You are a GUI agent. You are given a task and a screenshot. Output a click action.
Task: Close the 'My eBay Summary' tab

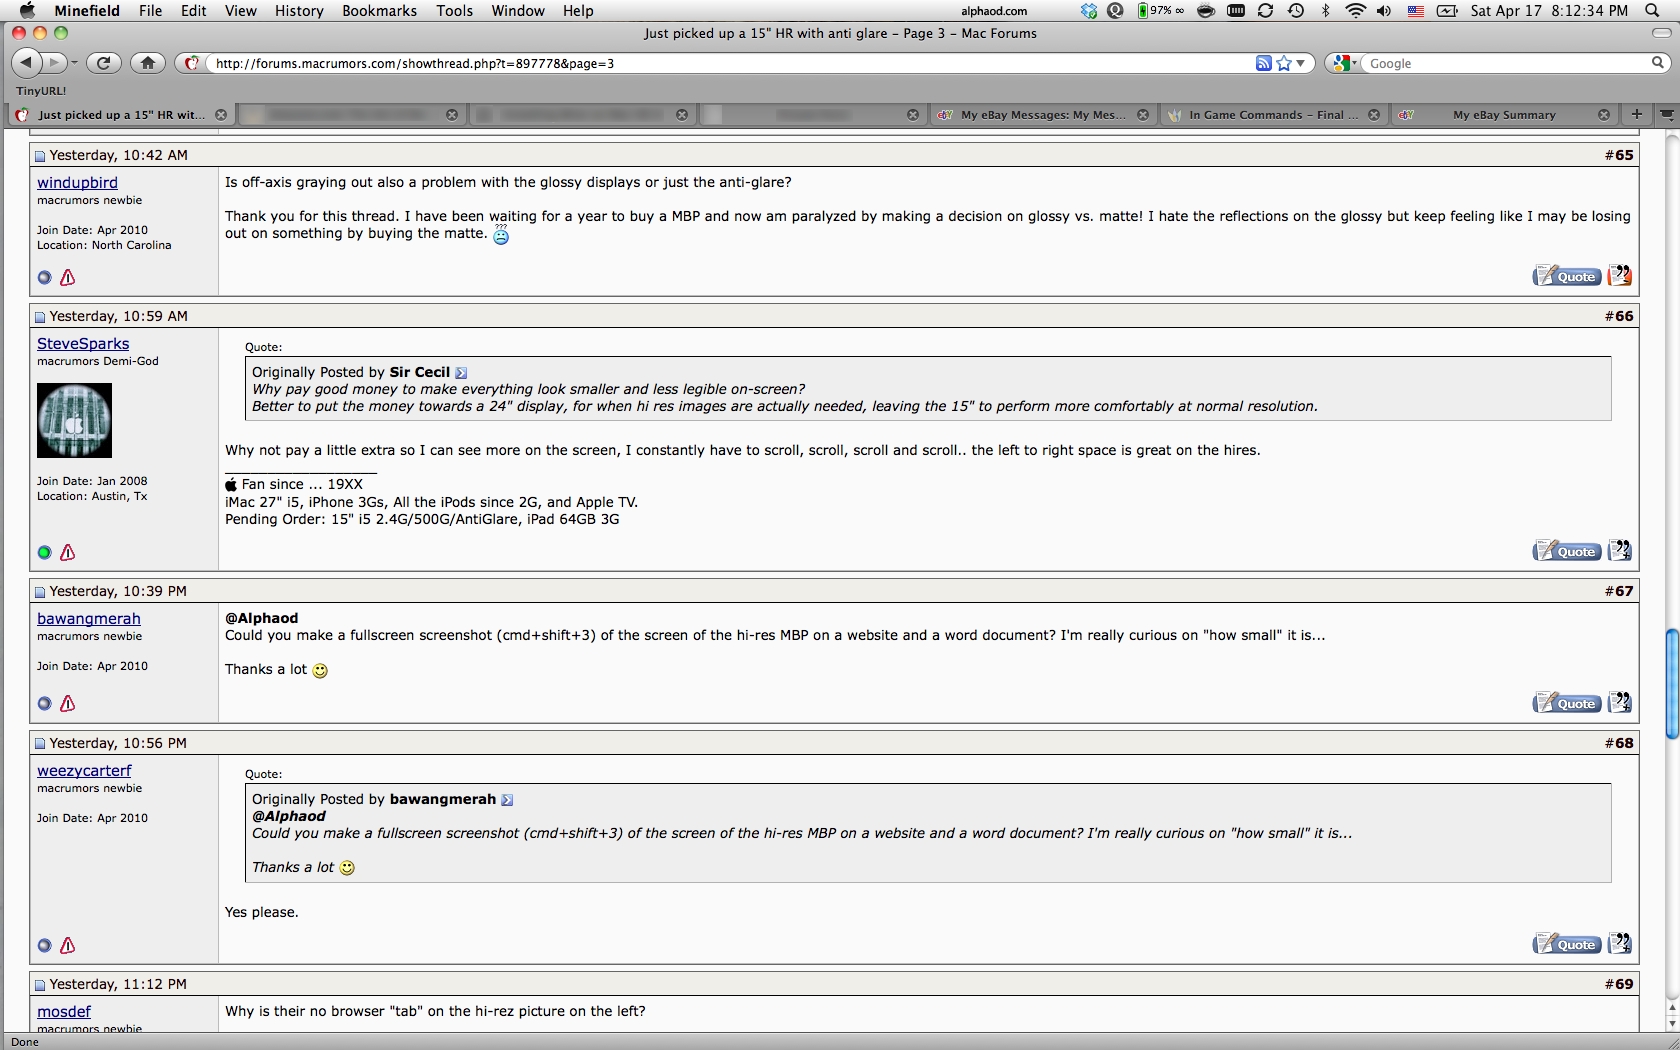[1604, 115]
